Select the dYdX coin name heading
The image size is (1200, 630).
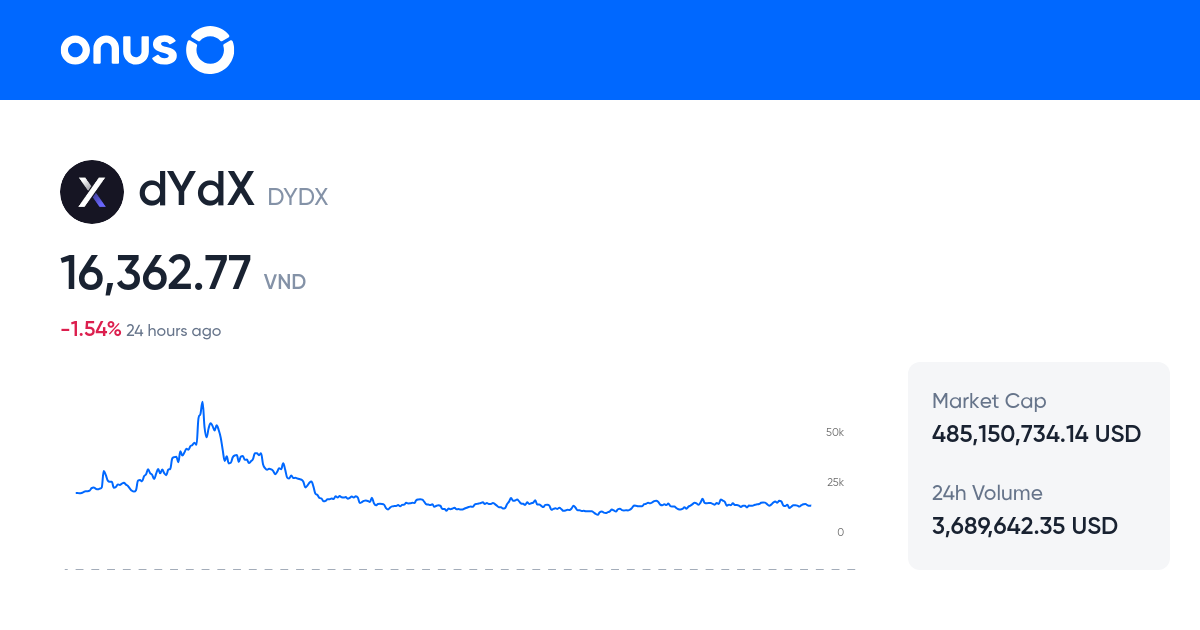197,189
